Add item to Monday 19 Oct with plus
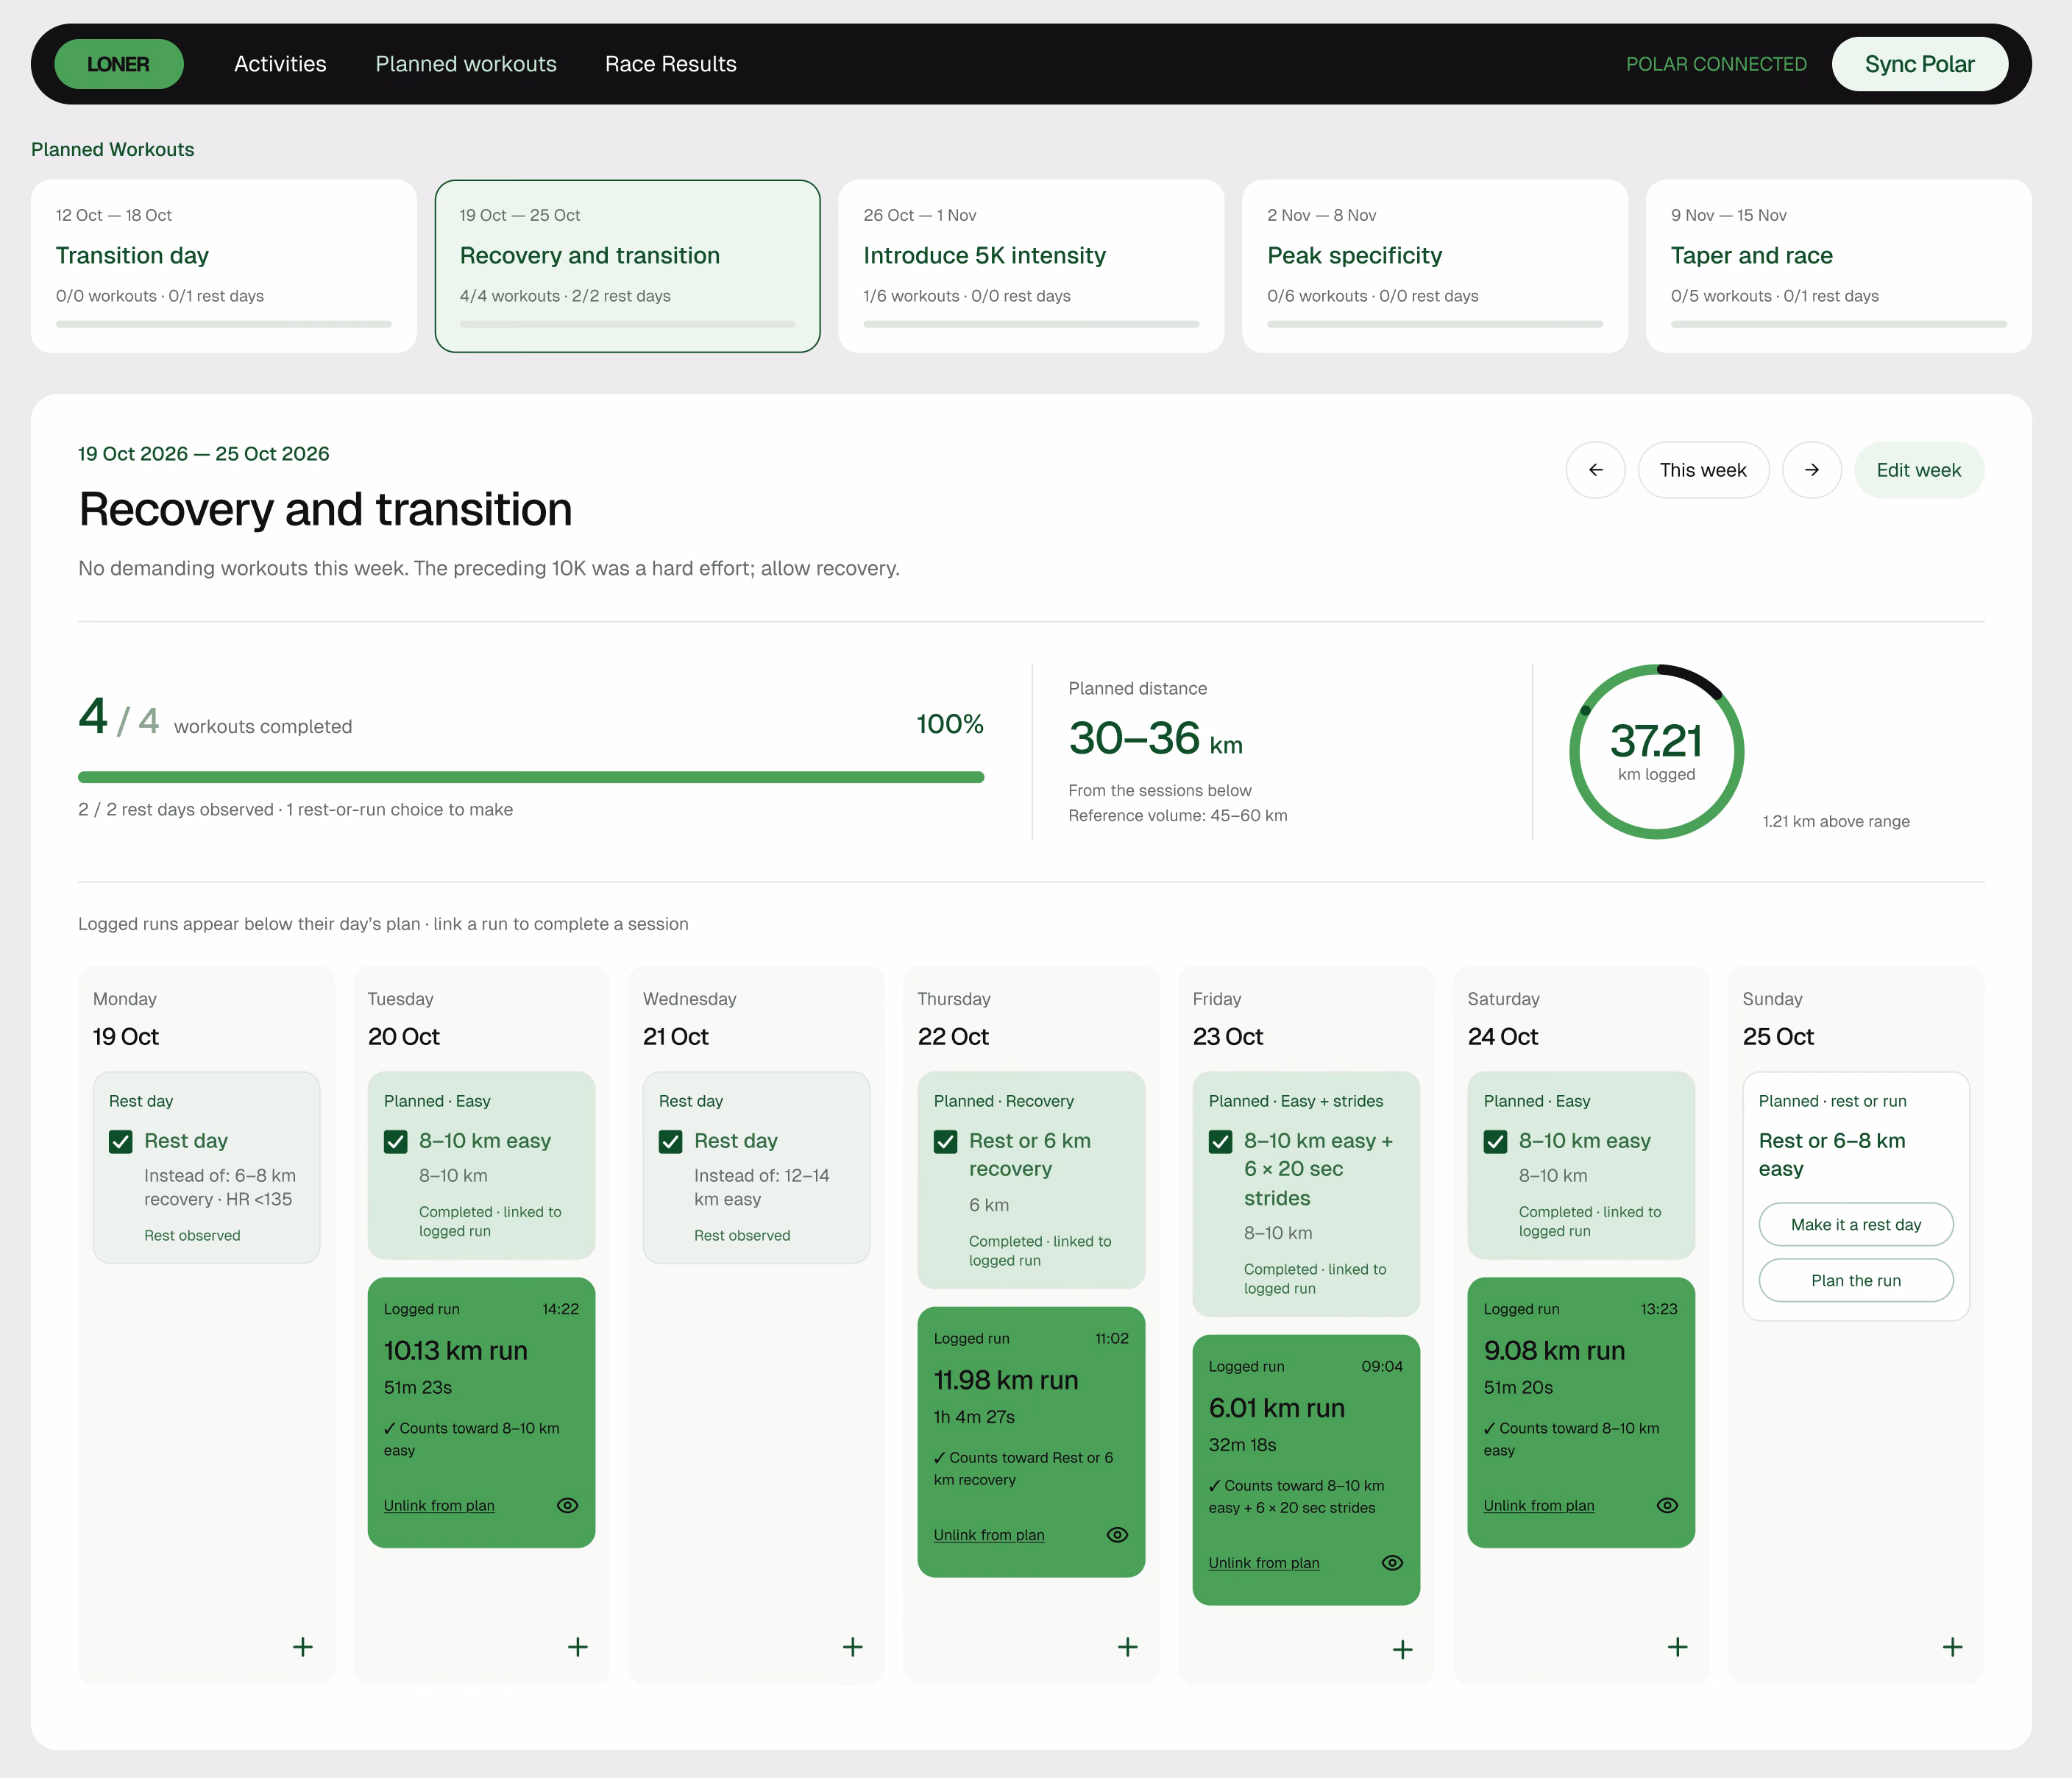This screenshot has height=1778, width=2072. point(302,1646)
